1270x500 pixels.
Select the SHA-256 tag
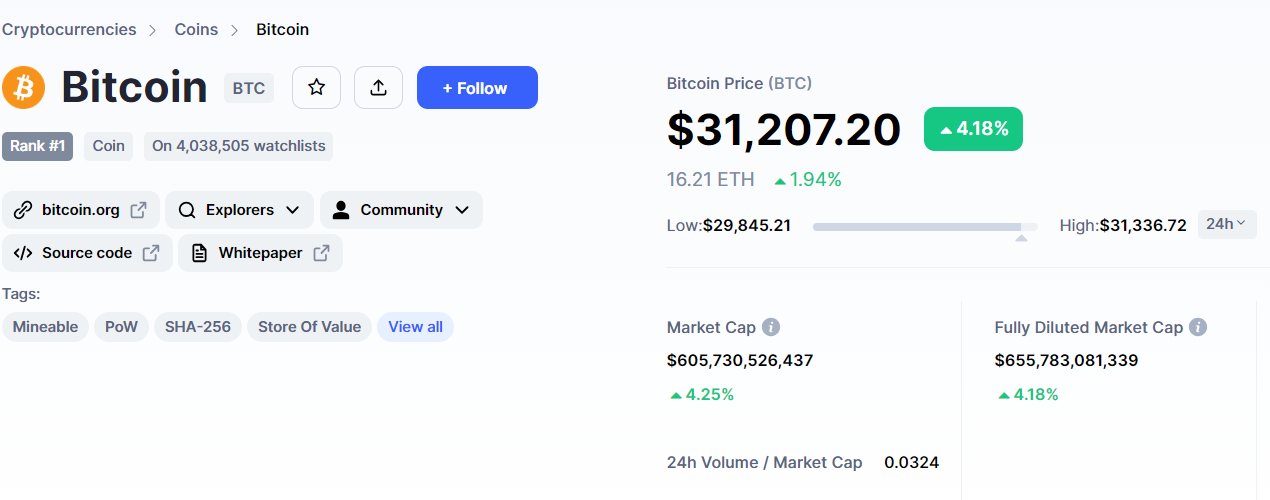(197, 327)
